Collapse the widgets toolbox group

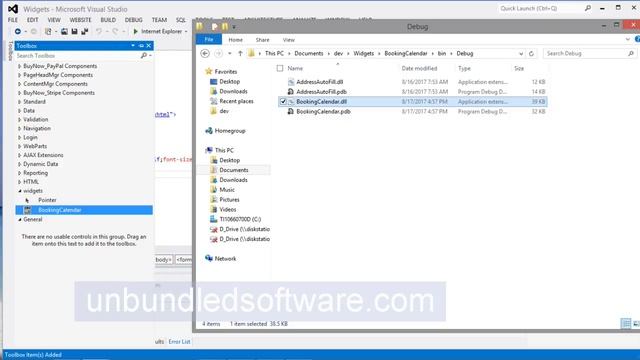[x=20, y=191]
